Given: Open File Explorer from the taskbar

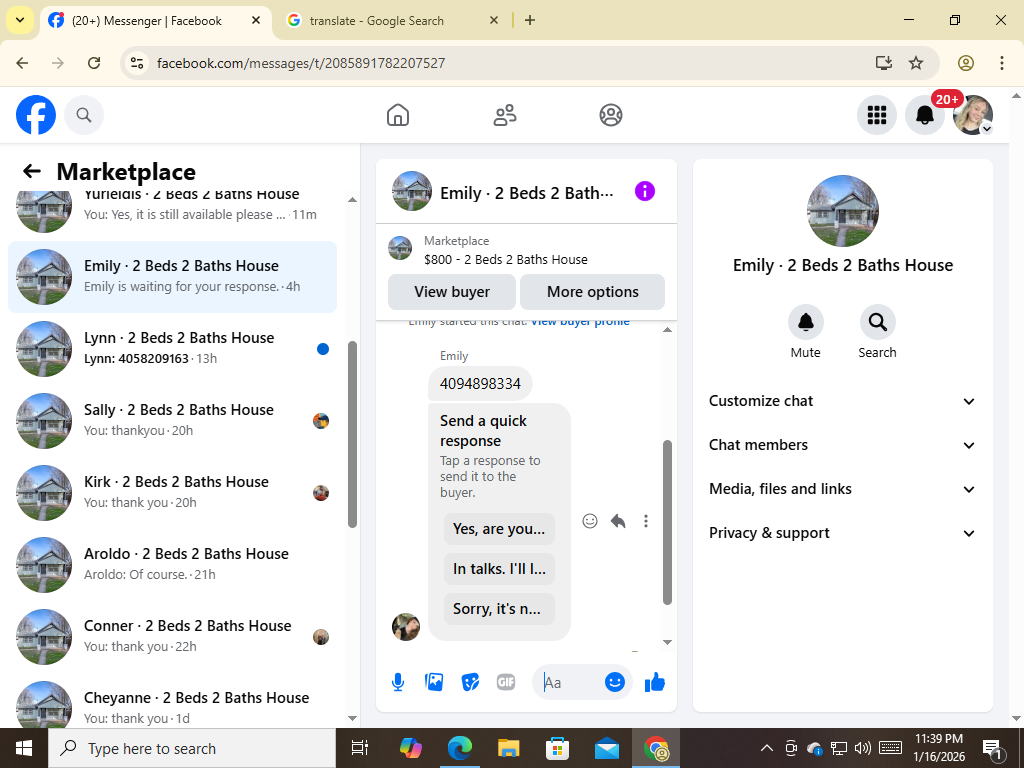Looking at the screenshot, I should click(x=508, y=748).
